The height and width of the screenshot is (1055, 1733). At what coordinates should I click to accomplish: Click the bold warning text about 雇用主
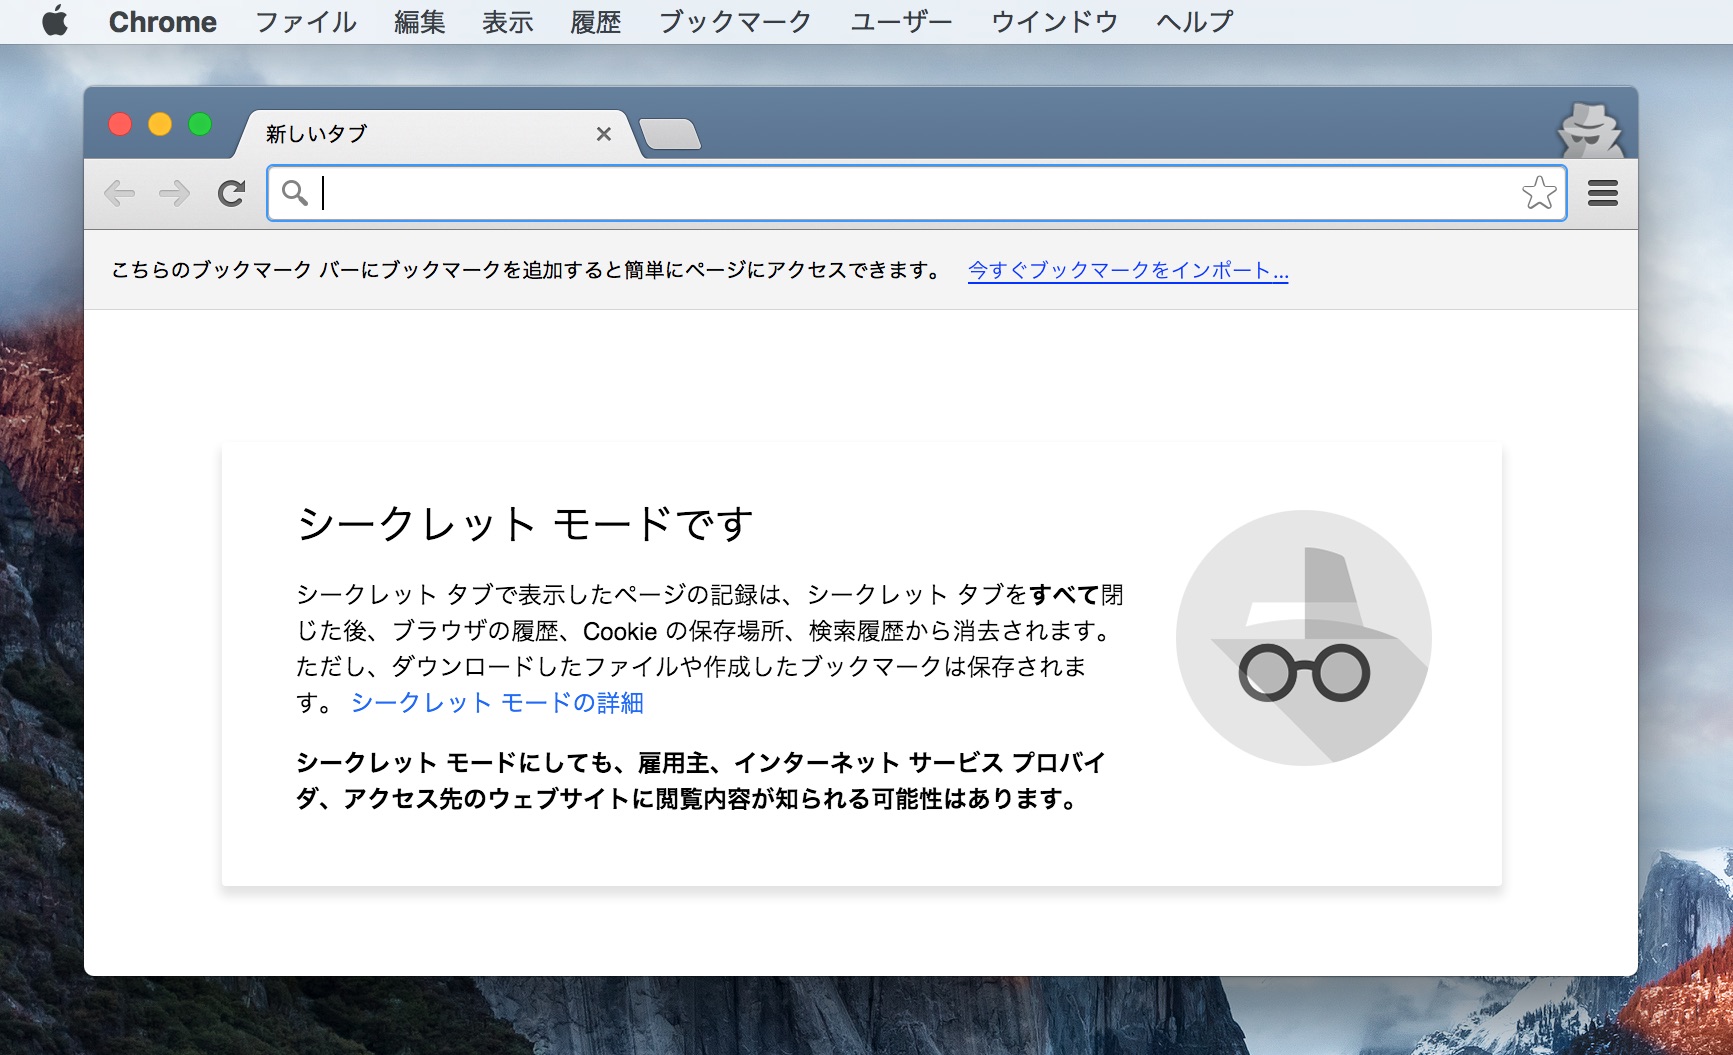[700, 781]
